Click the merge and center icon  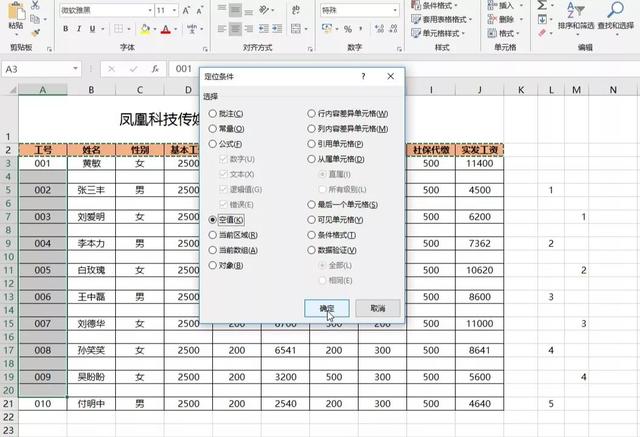point(296,29)
